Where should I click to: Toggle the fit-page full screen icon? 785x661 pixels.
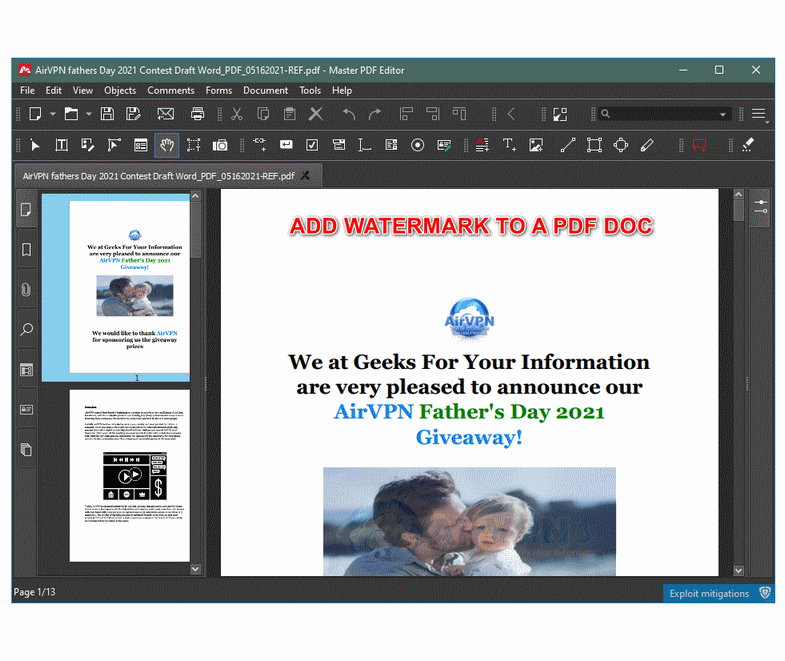560,114
